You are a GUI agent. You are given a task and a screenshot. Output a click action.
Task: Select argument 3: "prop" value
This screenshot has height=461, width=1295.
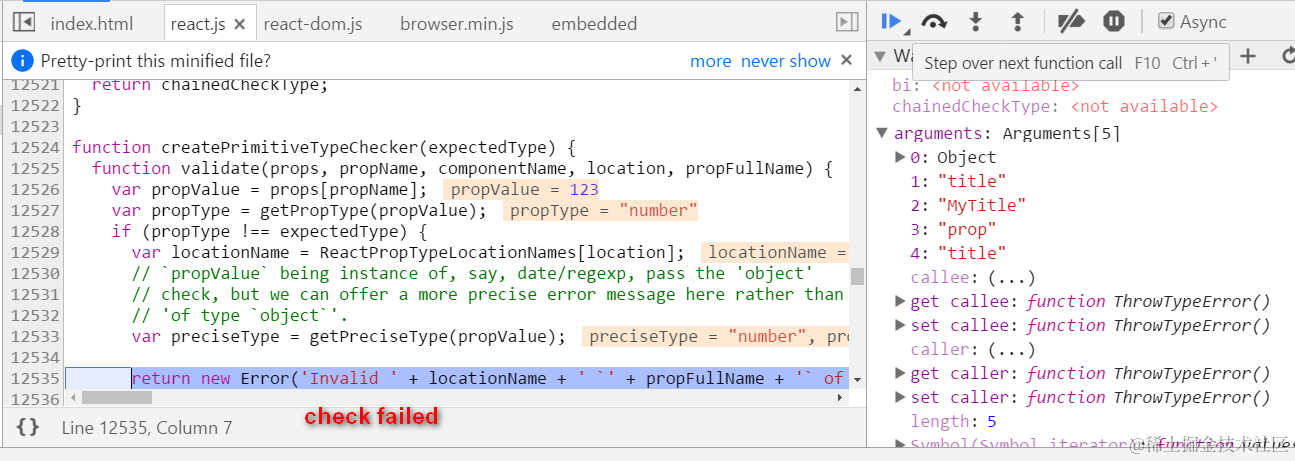tap(967, 229)
